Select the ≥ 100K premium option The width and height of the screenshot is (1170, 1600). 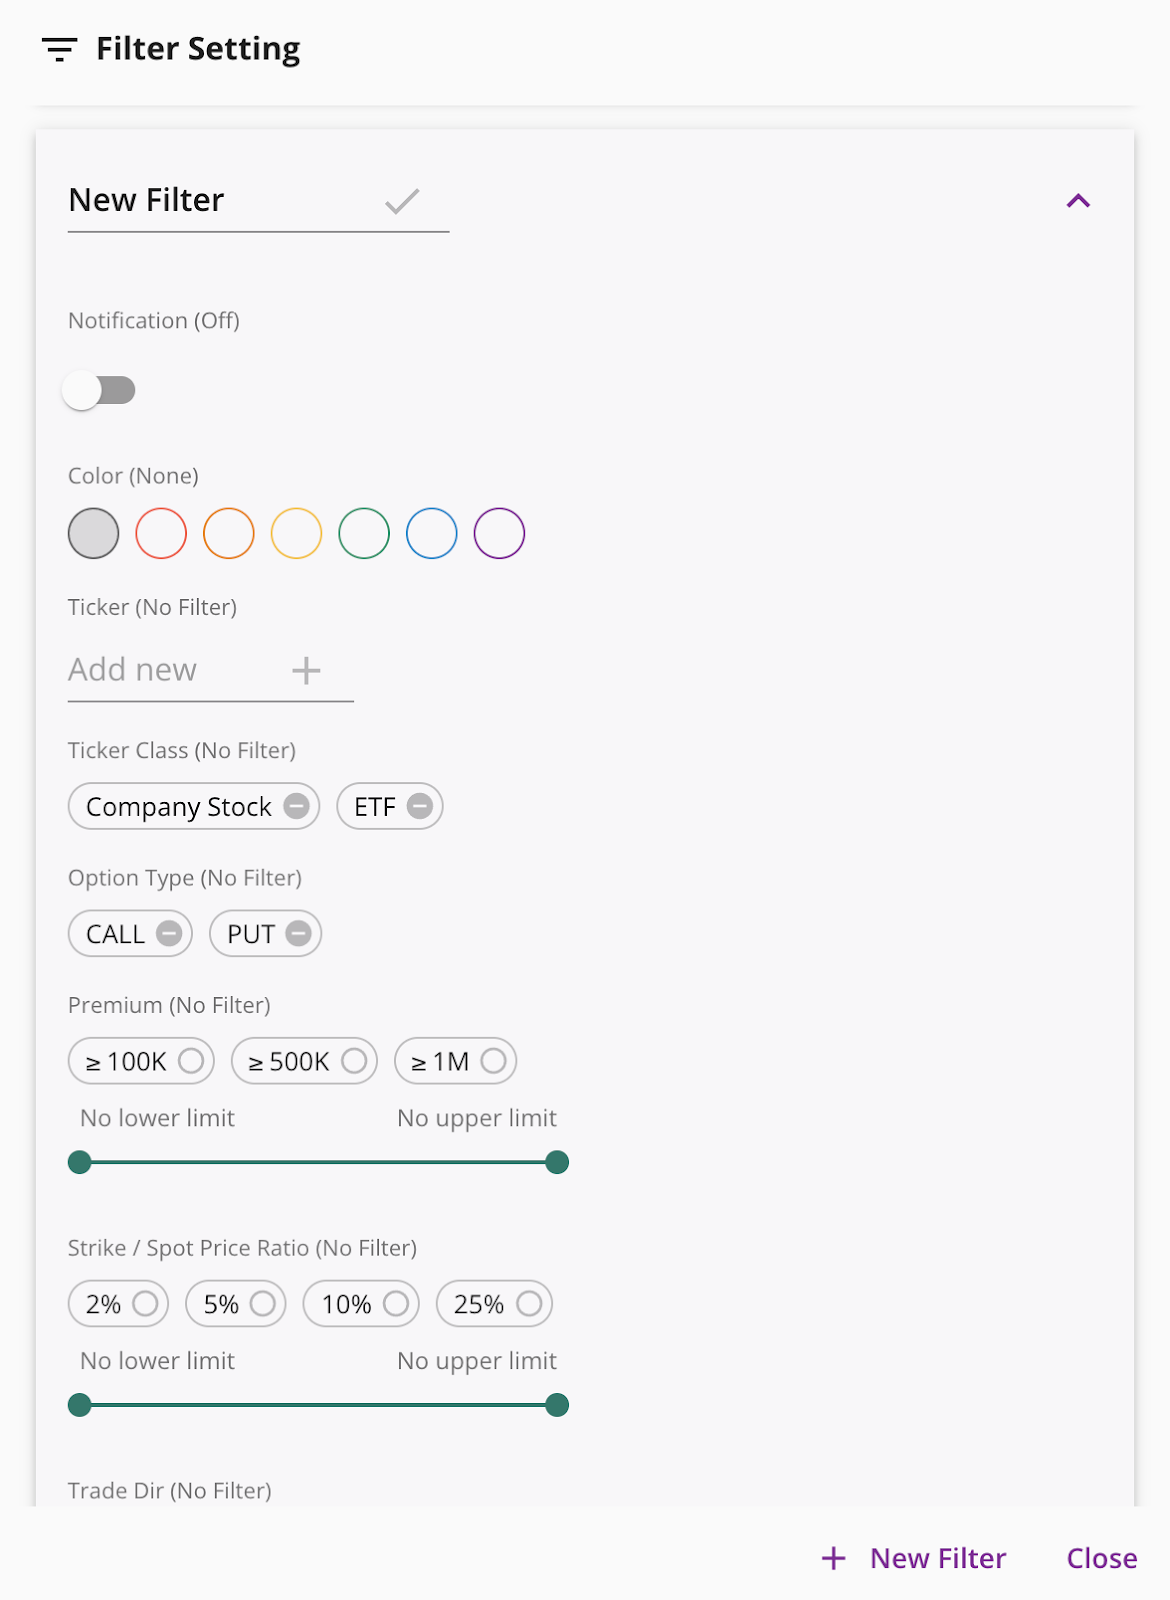point(141,1061)
